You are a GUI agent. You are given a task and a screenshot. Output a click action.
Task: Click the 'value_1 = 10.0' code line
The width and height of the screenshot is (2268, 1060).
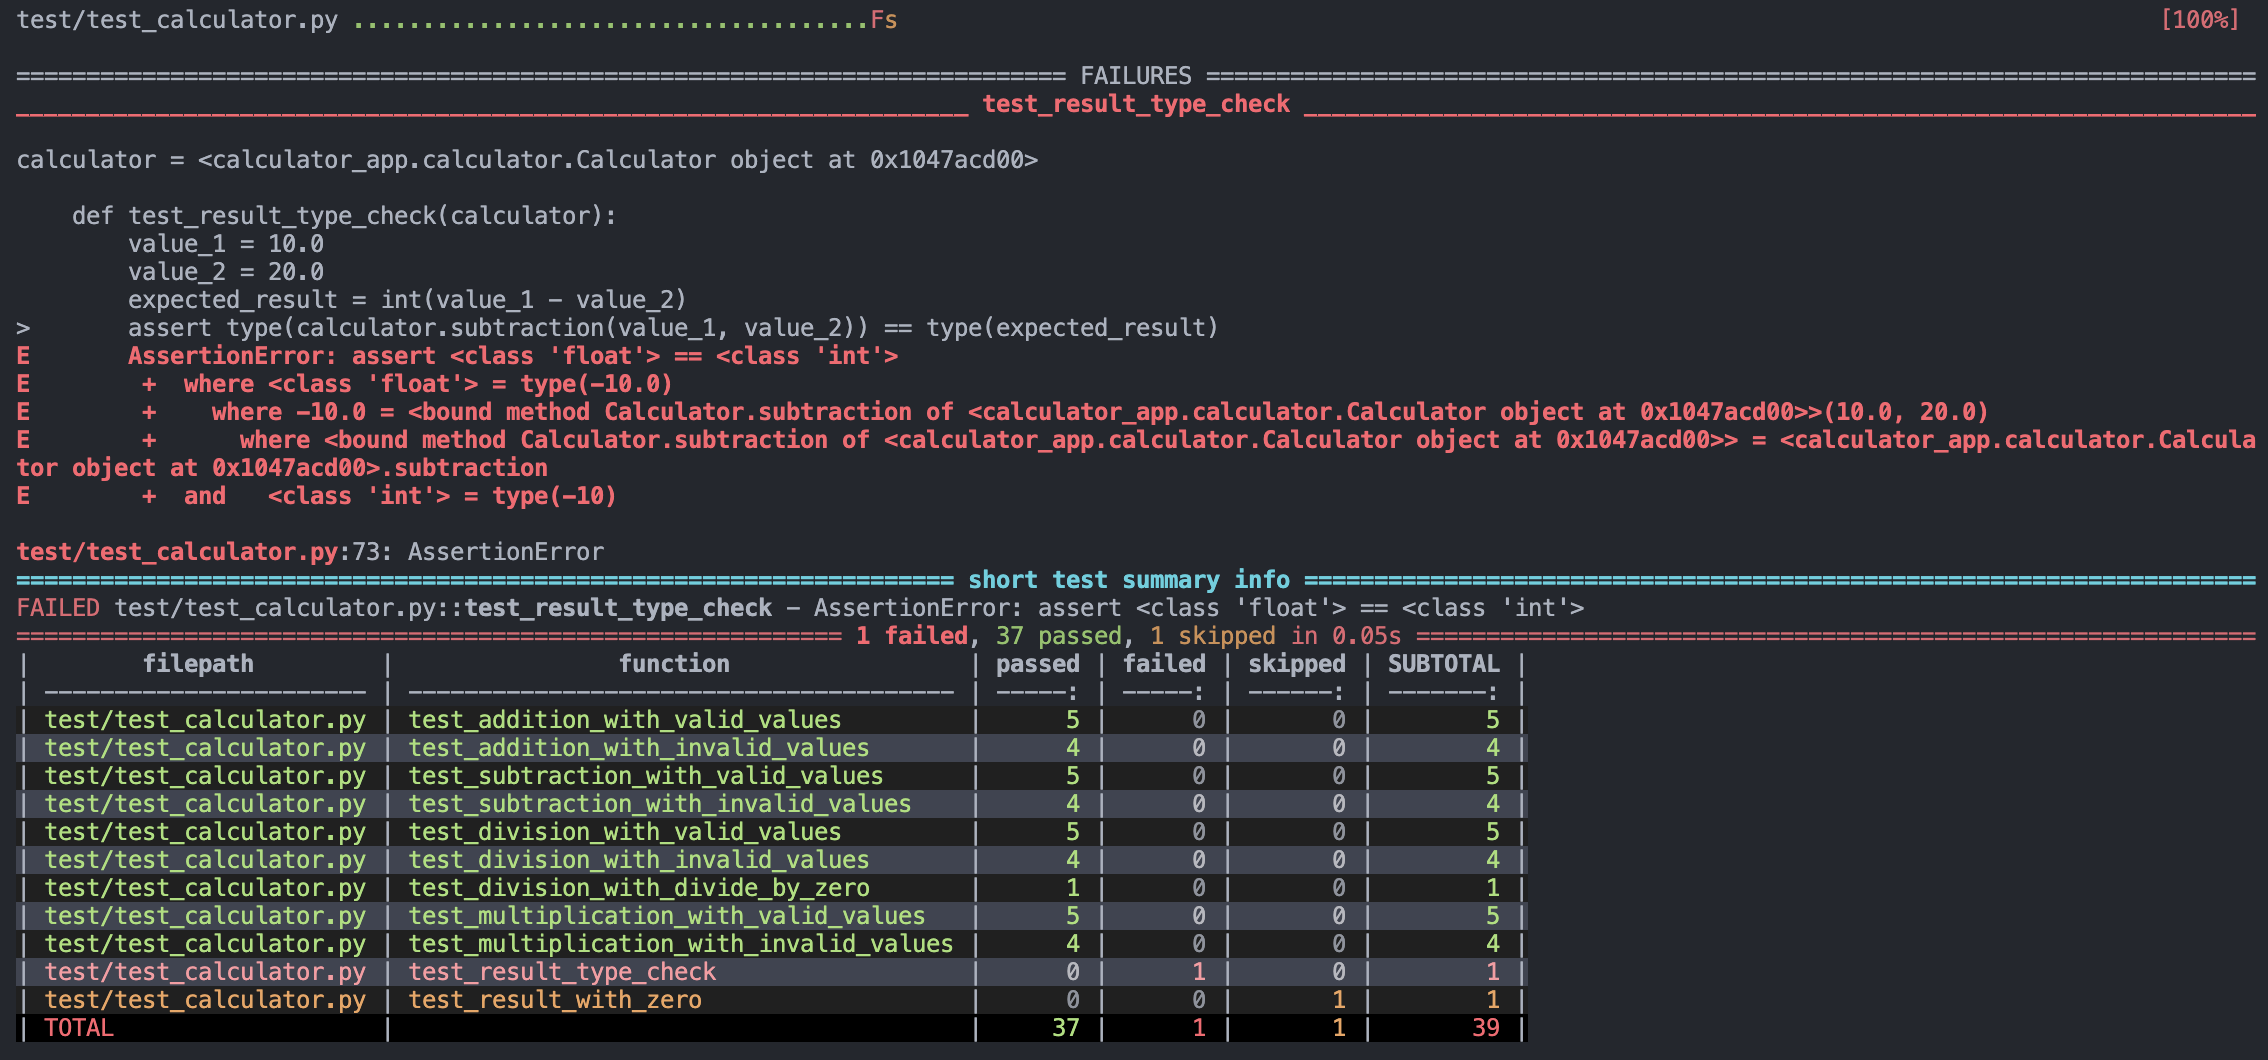[x=226, y=244]
